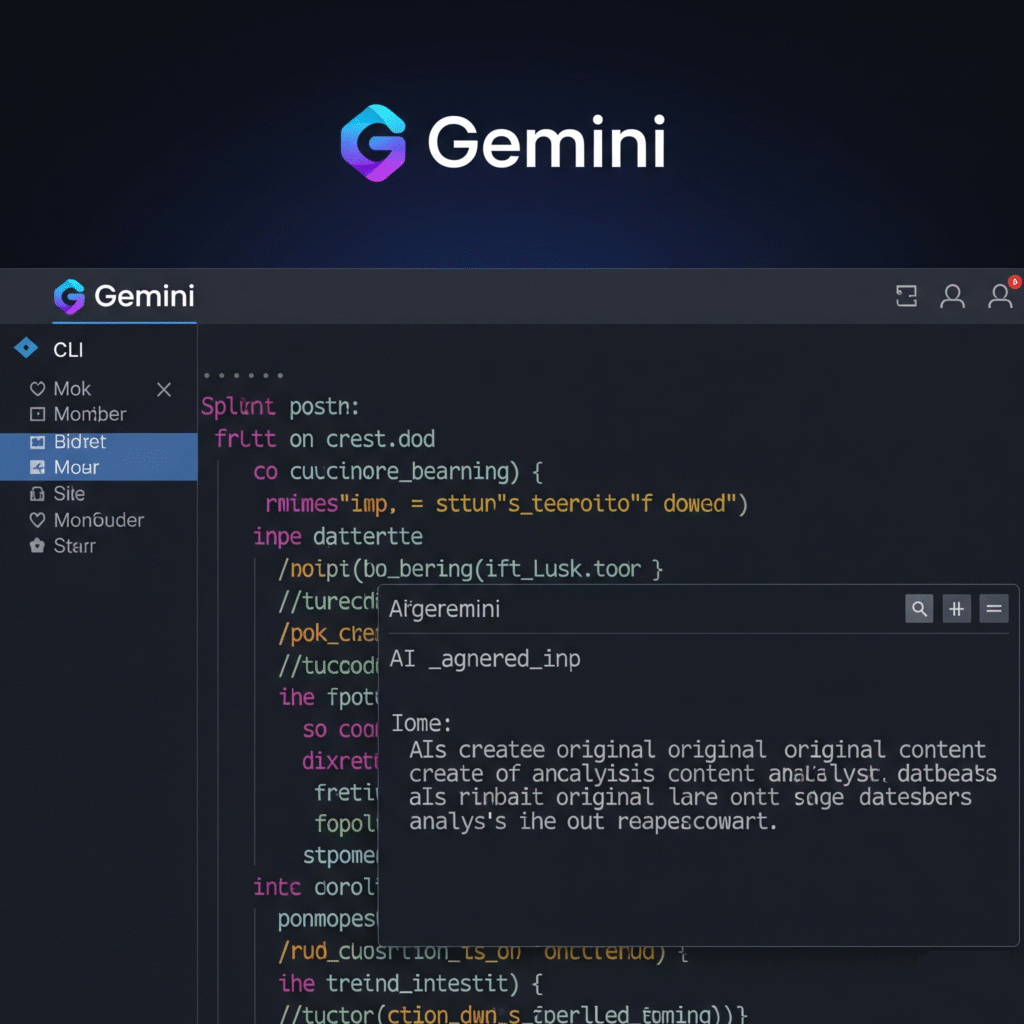Select the CLI sidebar heading

pyautogui.click(x=68, y=350)
